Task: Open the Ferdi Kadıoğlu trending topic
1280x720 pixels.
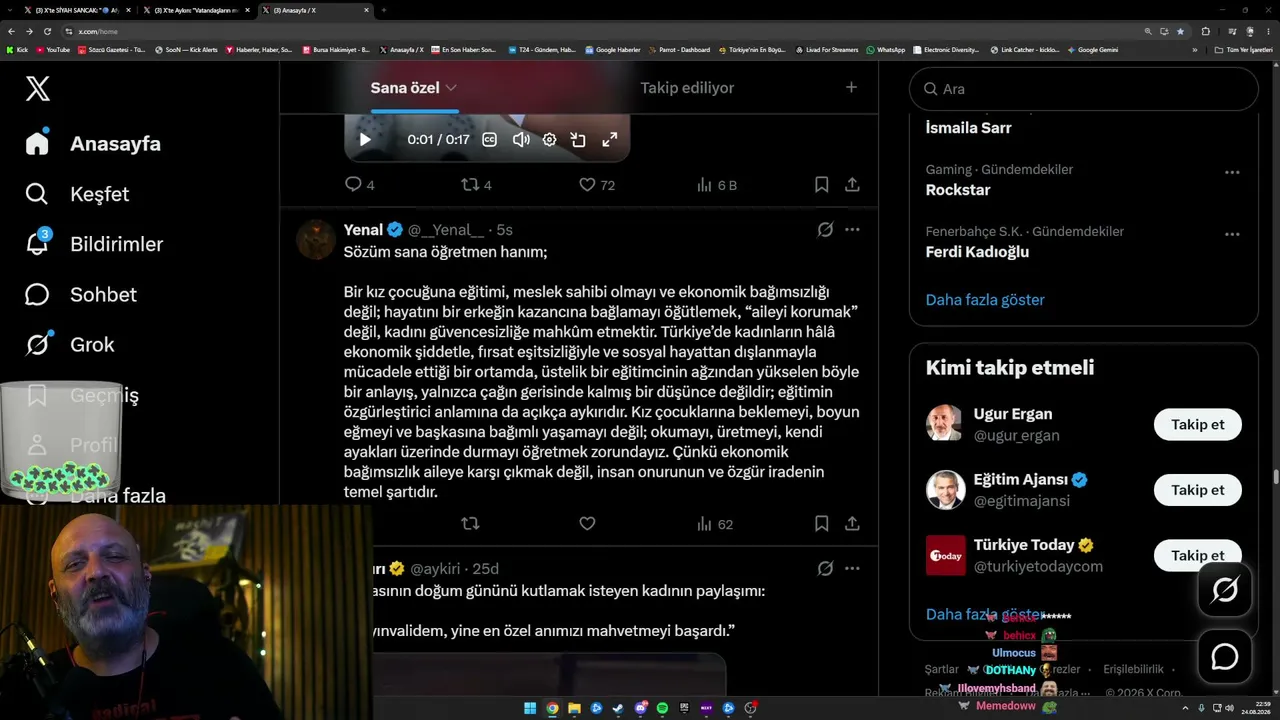Action: [x=977, y=252]
